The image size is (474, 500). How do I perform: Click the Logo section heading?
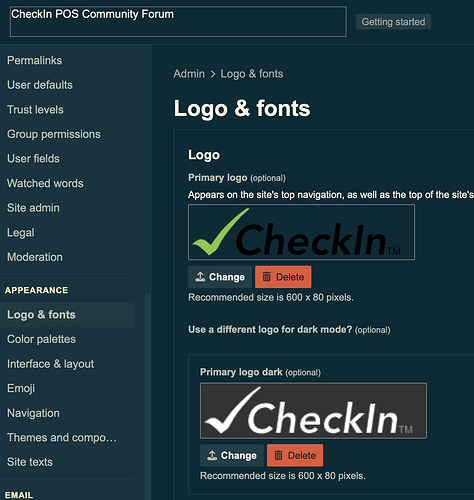pyautogui.click(x=204, y=155)
